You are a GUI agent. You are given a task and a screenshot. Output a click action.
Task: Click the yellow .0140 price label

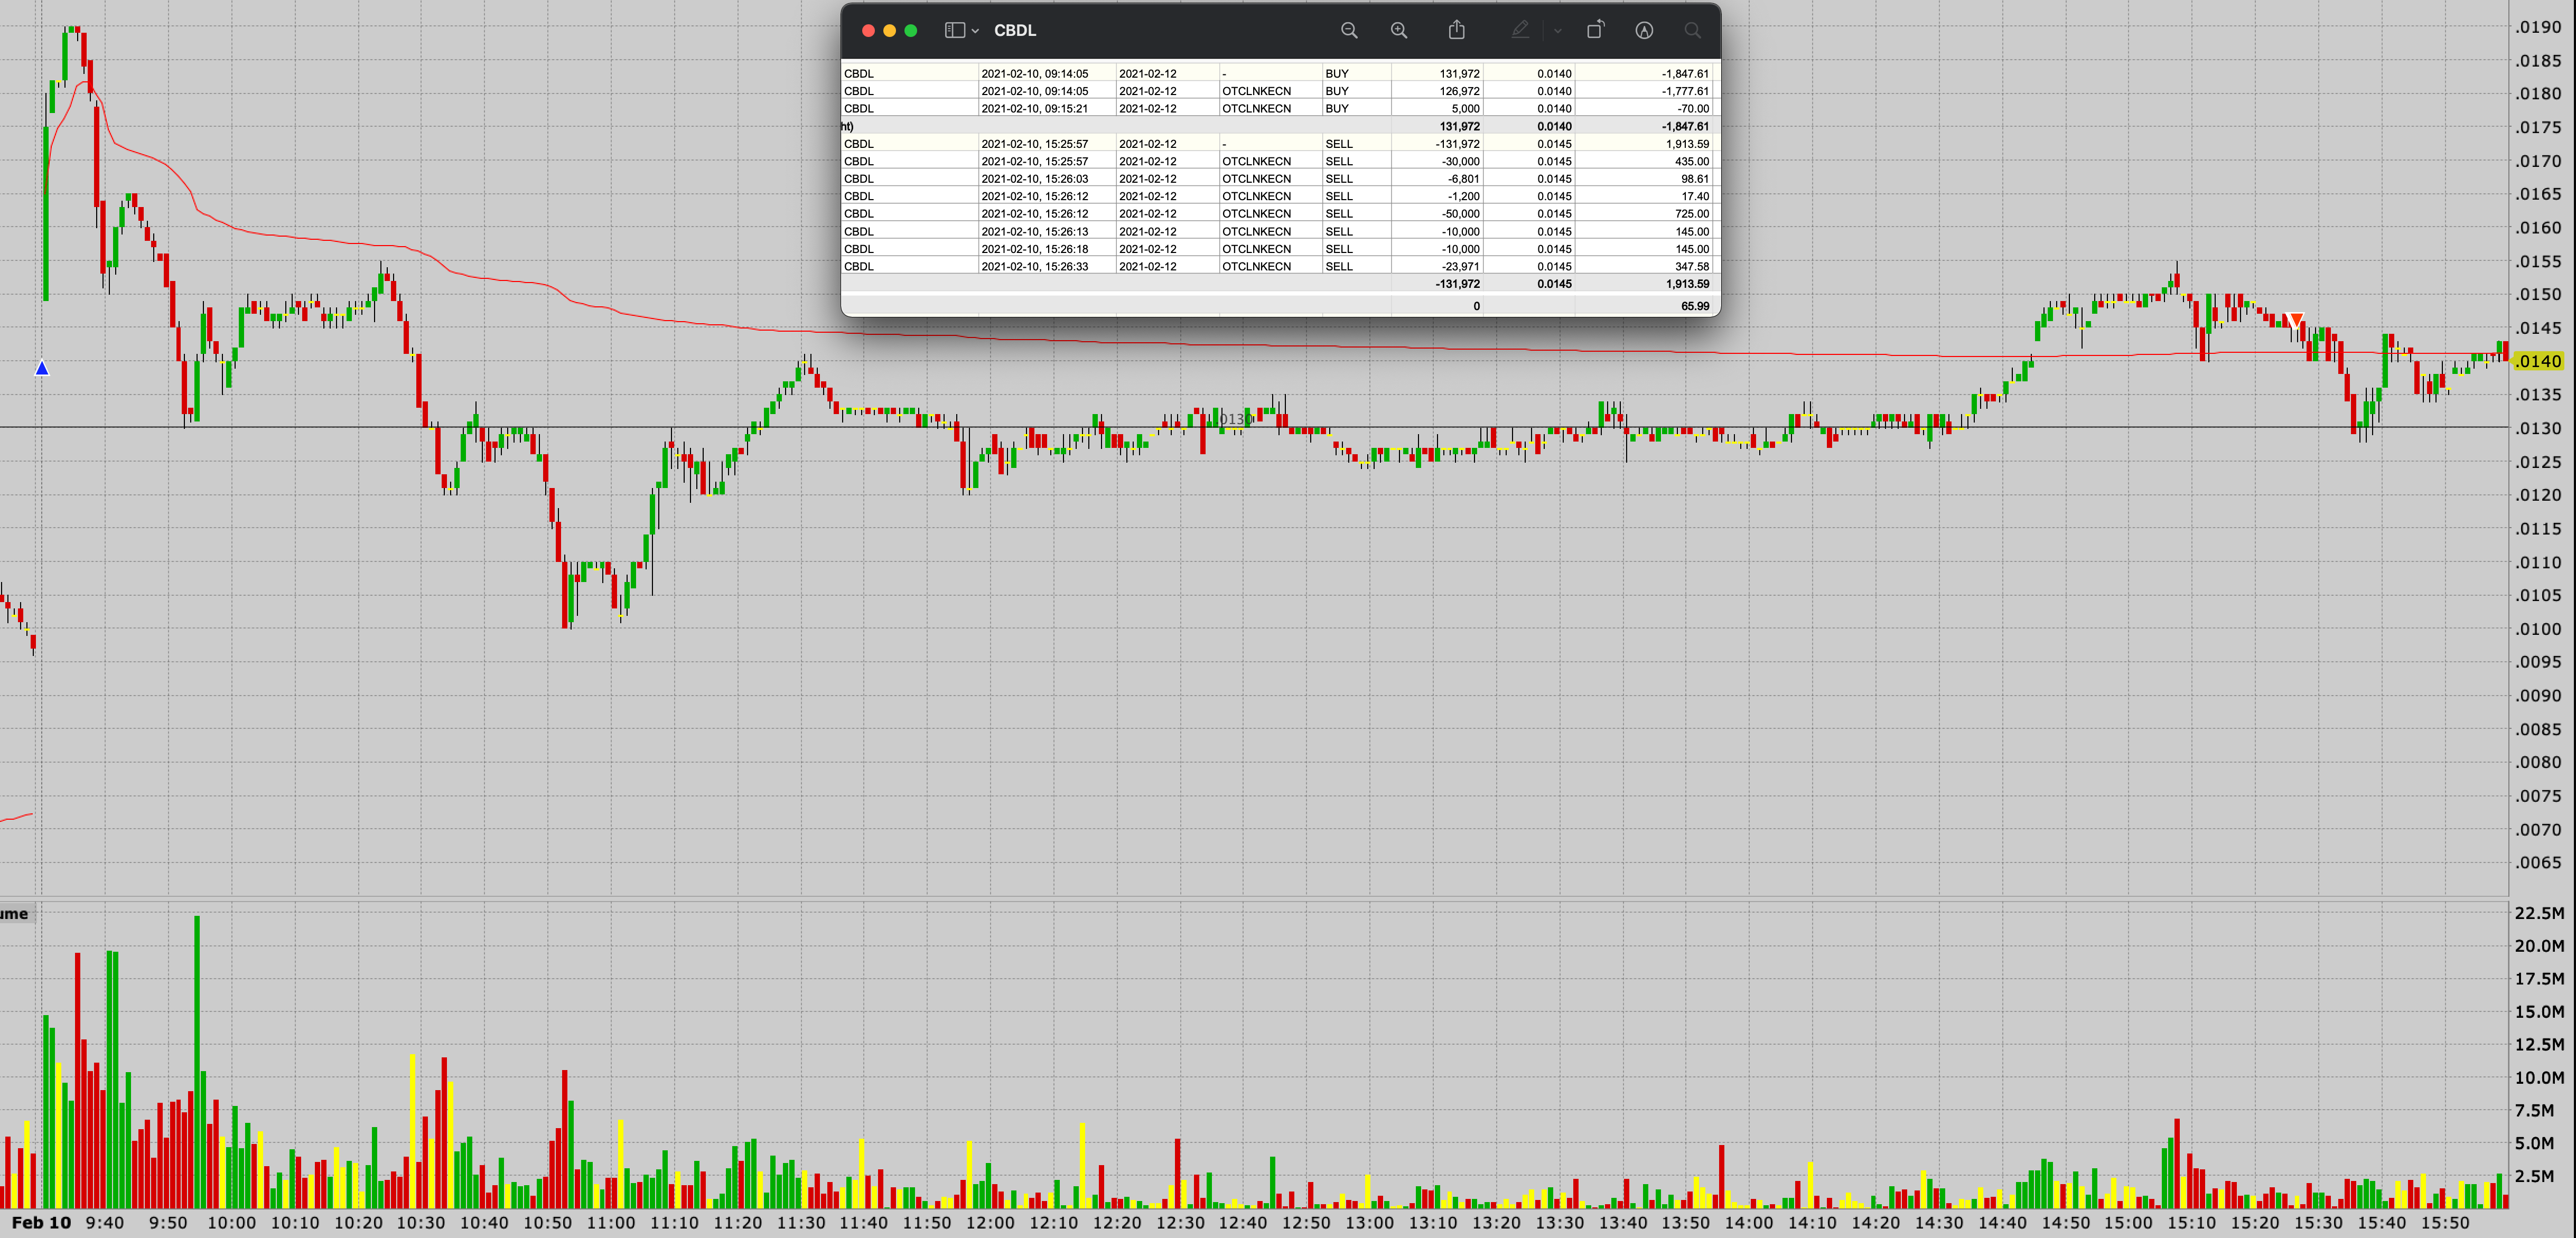coord(2538,361)
